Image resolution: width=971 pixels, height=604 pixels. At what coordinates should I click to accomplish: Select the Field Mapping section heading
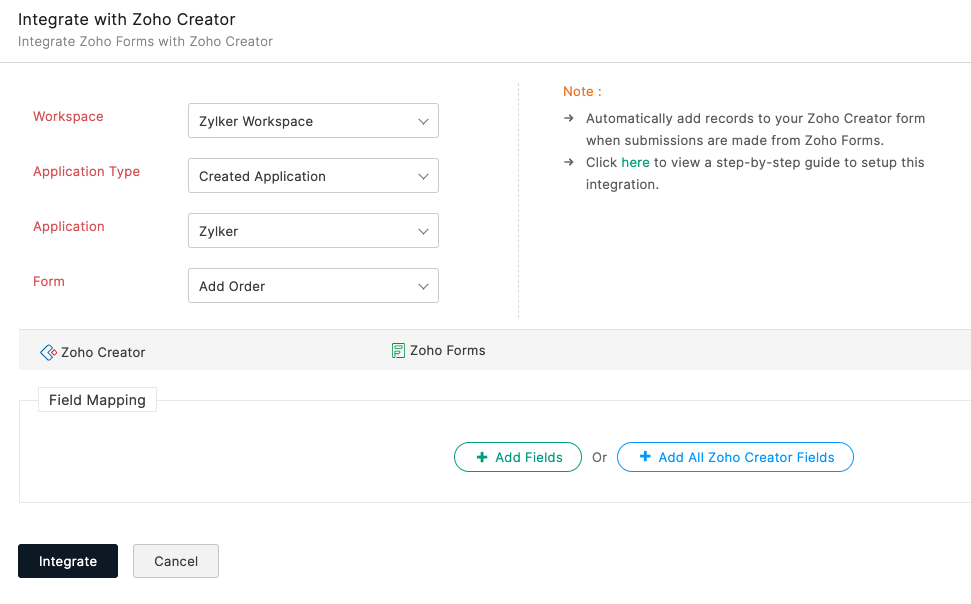(x=97, y=400)
